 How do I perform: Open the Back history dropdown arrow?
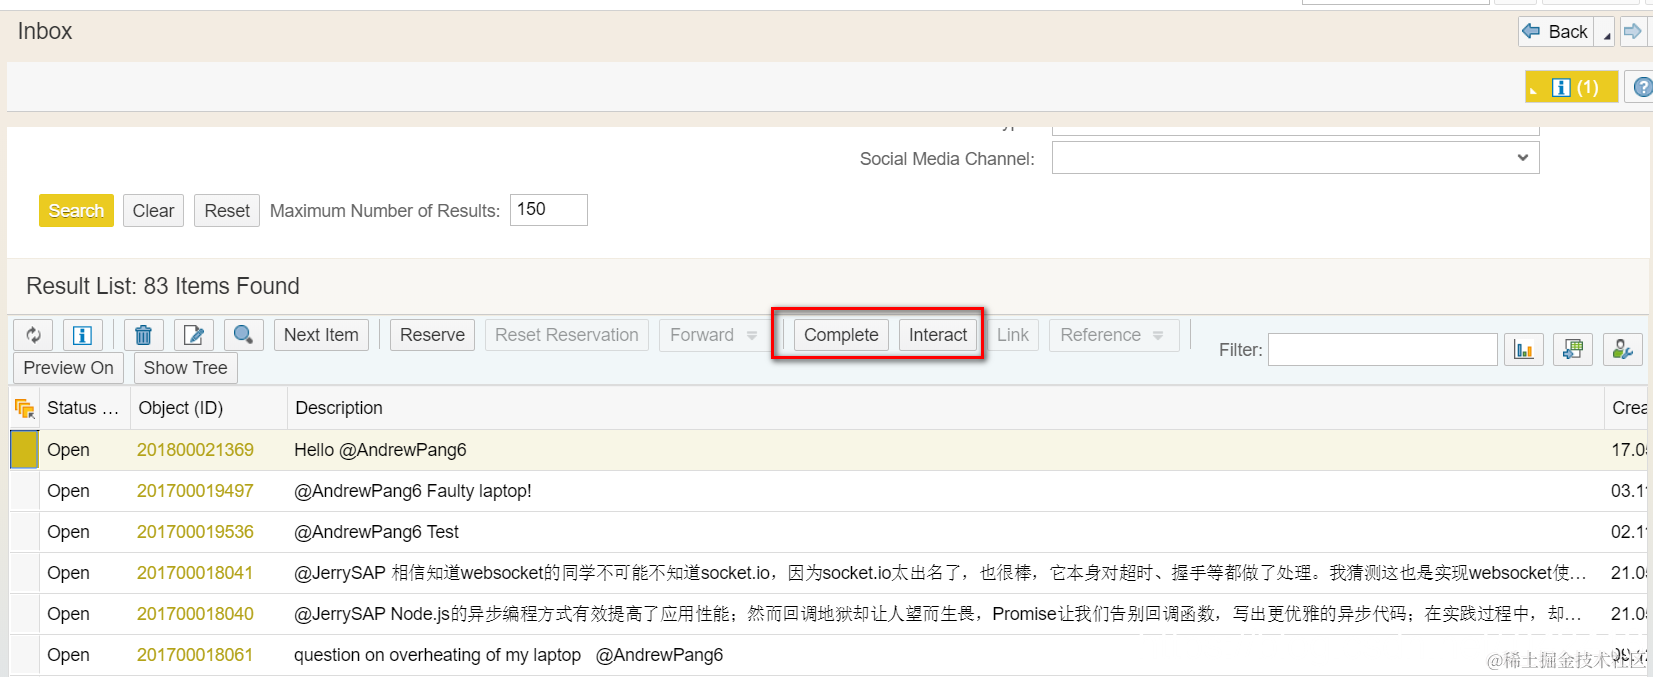1606,33
